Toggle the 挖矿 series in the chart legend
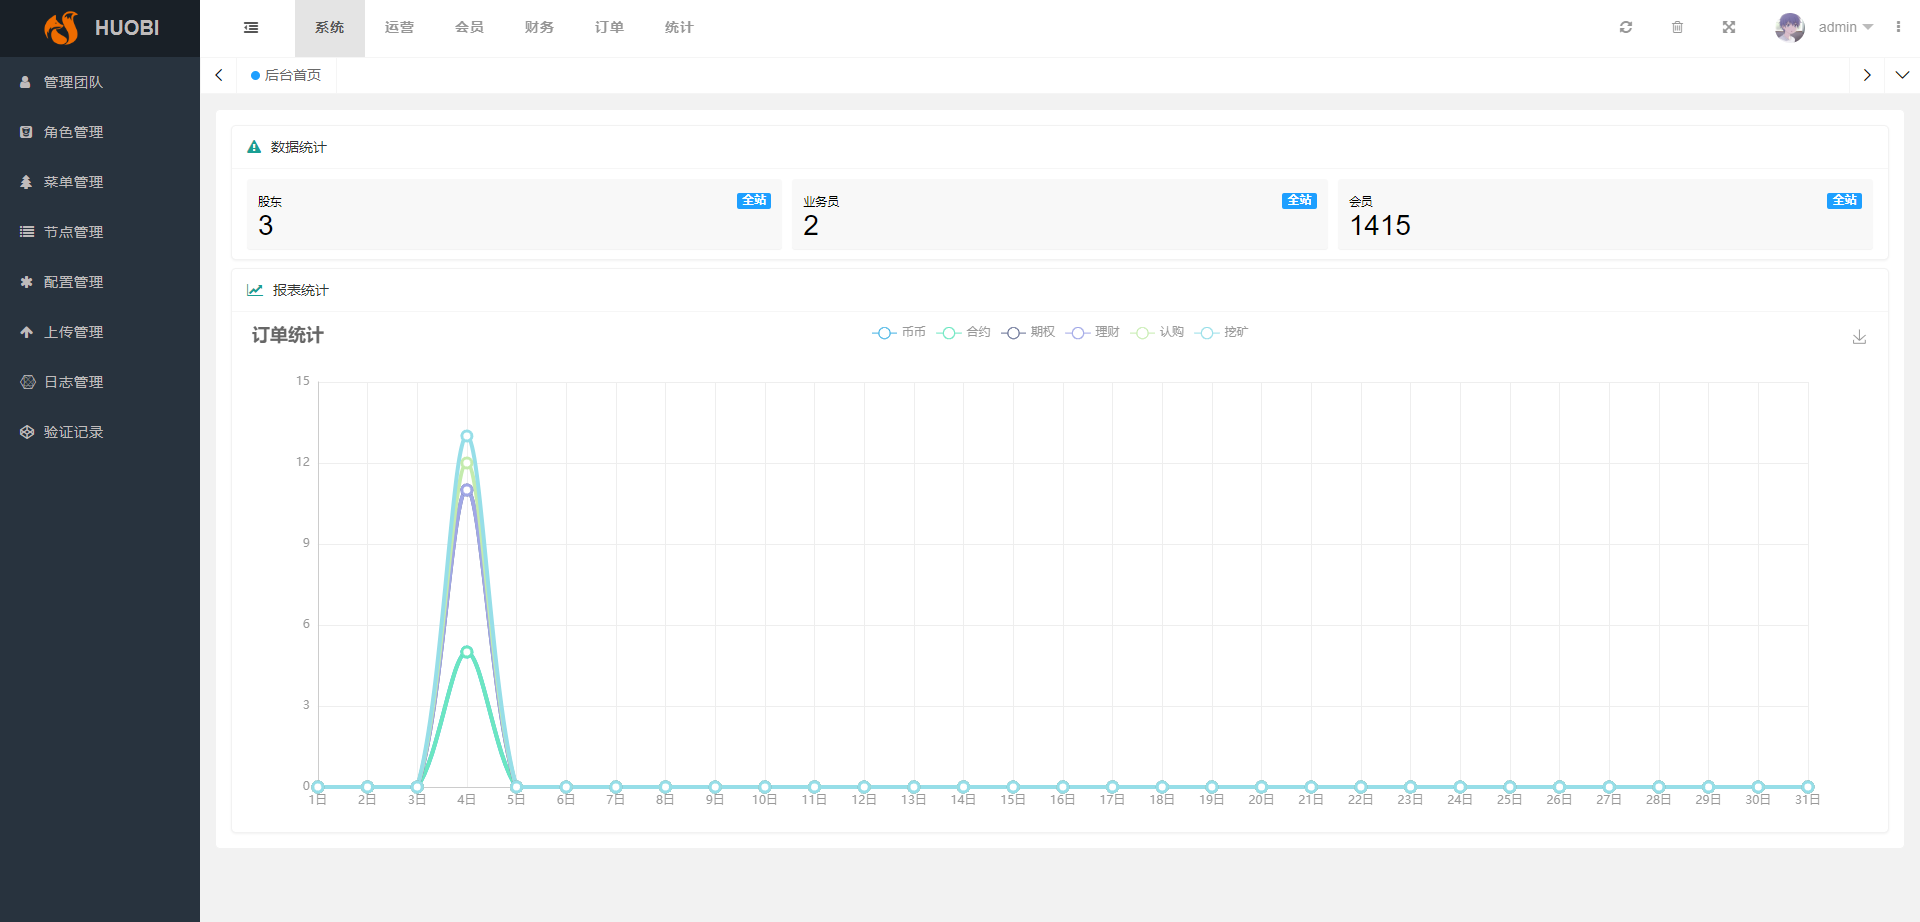The height and width of the screenshot is (922, 1920). [1222, 332]
